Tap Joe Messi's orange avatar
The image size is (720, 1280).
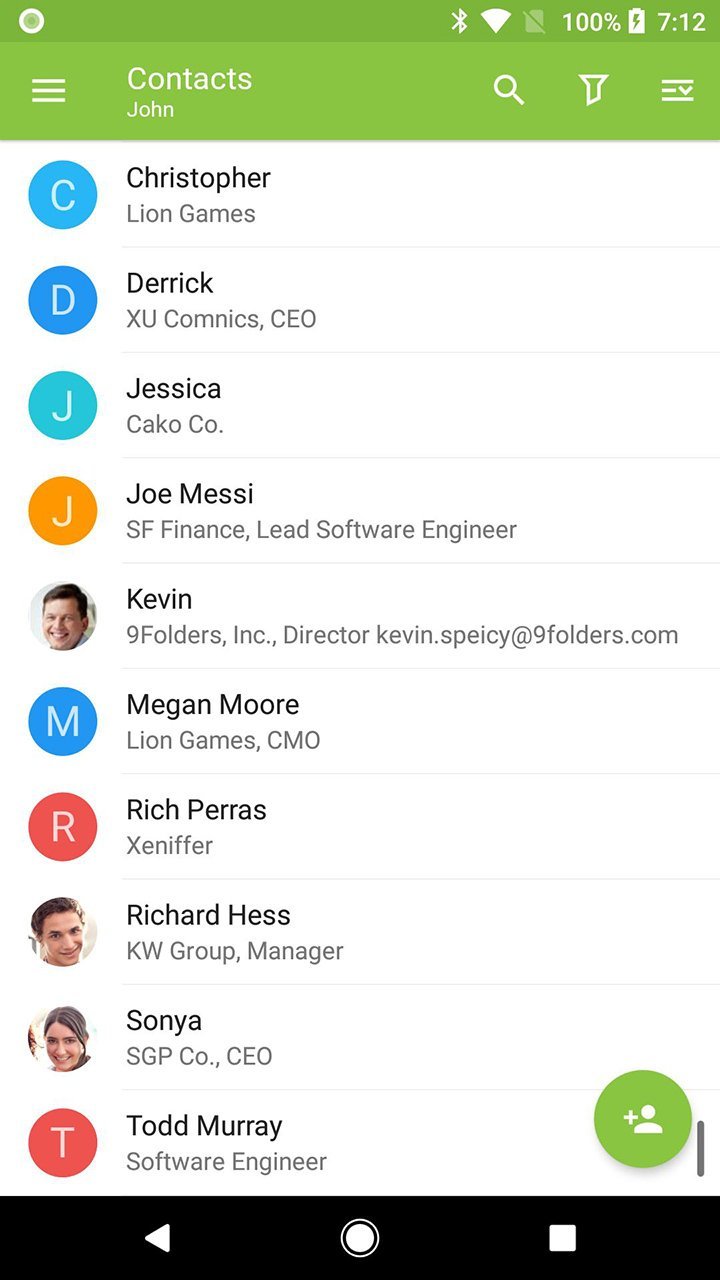pos(63,511)
